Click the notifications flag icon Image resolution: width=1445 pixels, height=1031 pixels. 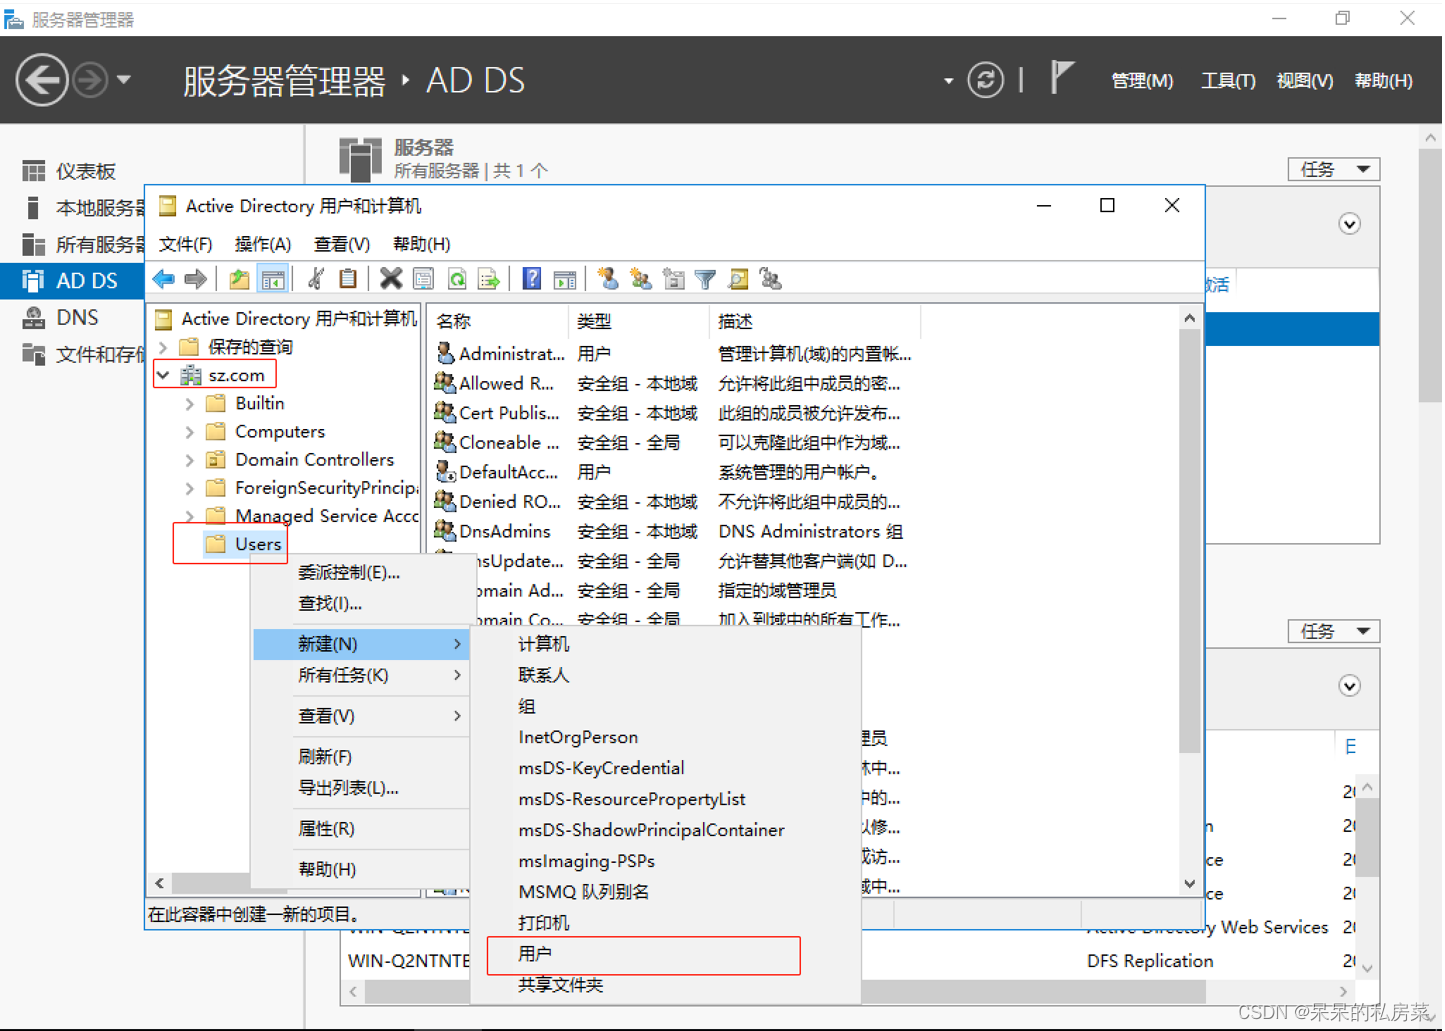click(1061, 78)
